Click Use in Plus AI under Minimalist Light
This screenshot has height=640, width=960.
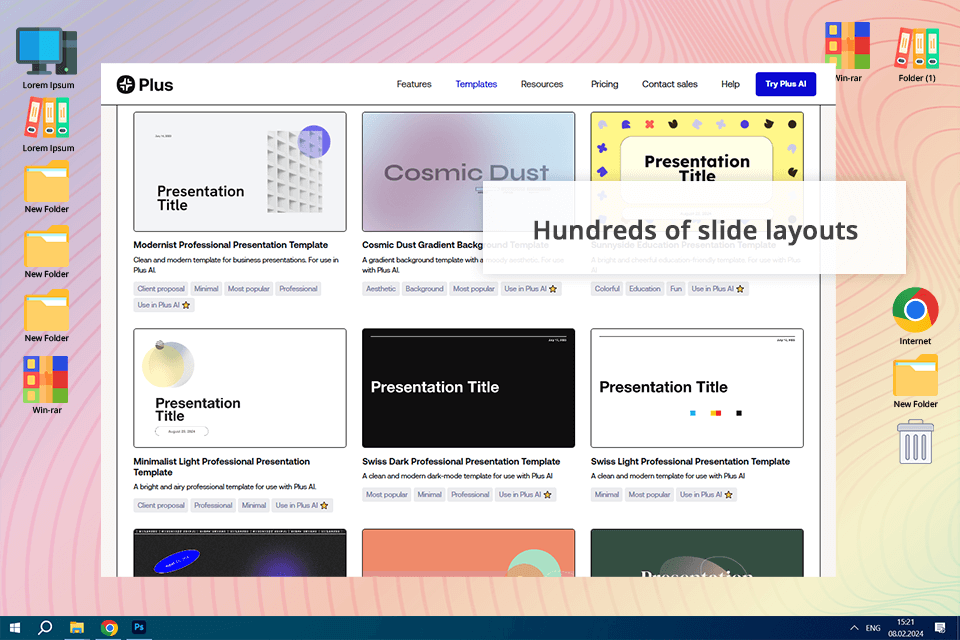click(302, 505)
